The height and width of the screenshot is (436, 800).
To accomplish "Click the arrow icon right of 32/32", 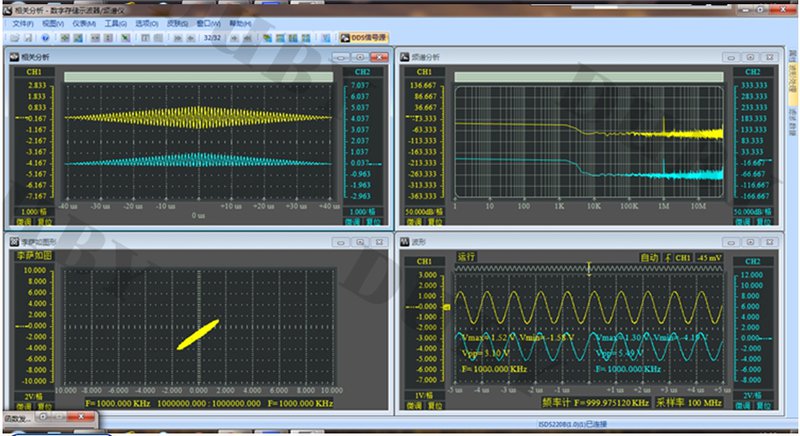I will (x=234, y=38).
